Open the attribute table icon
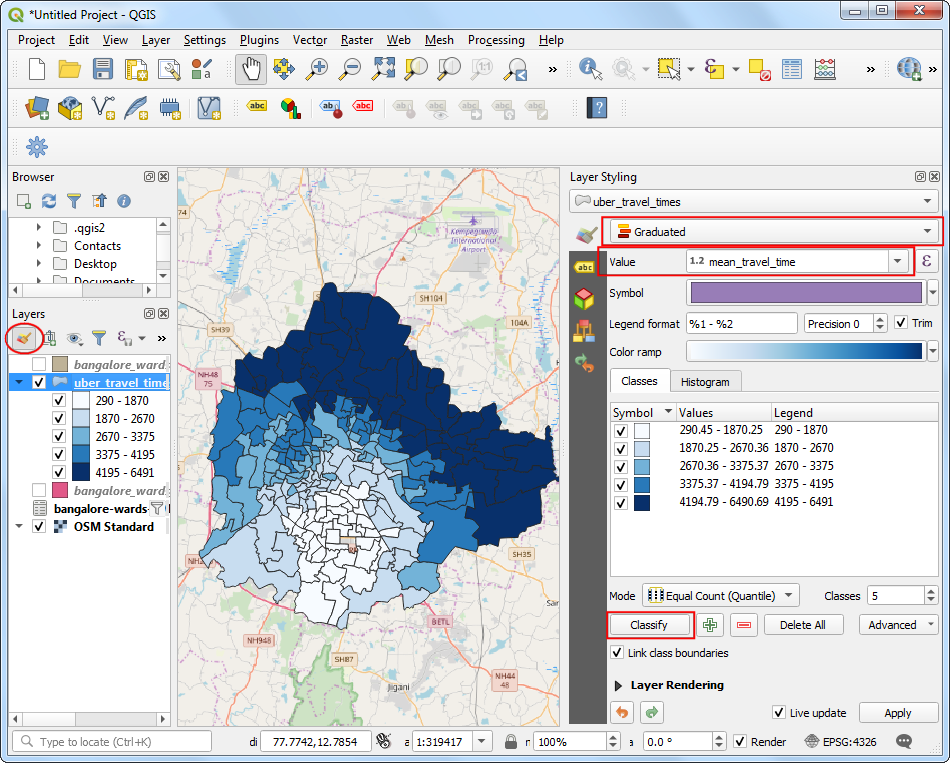The width and height of the screenshot is (950, 763). (791, 69)
